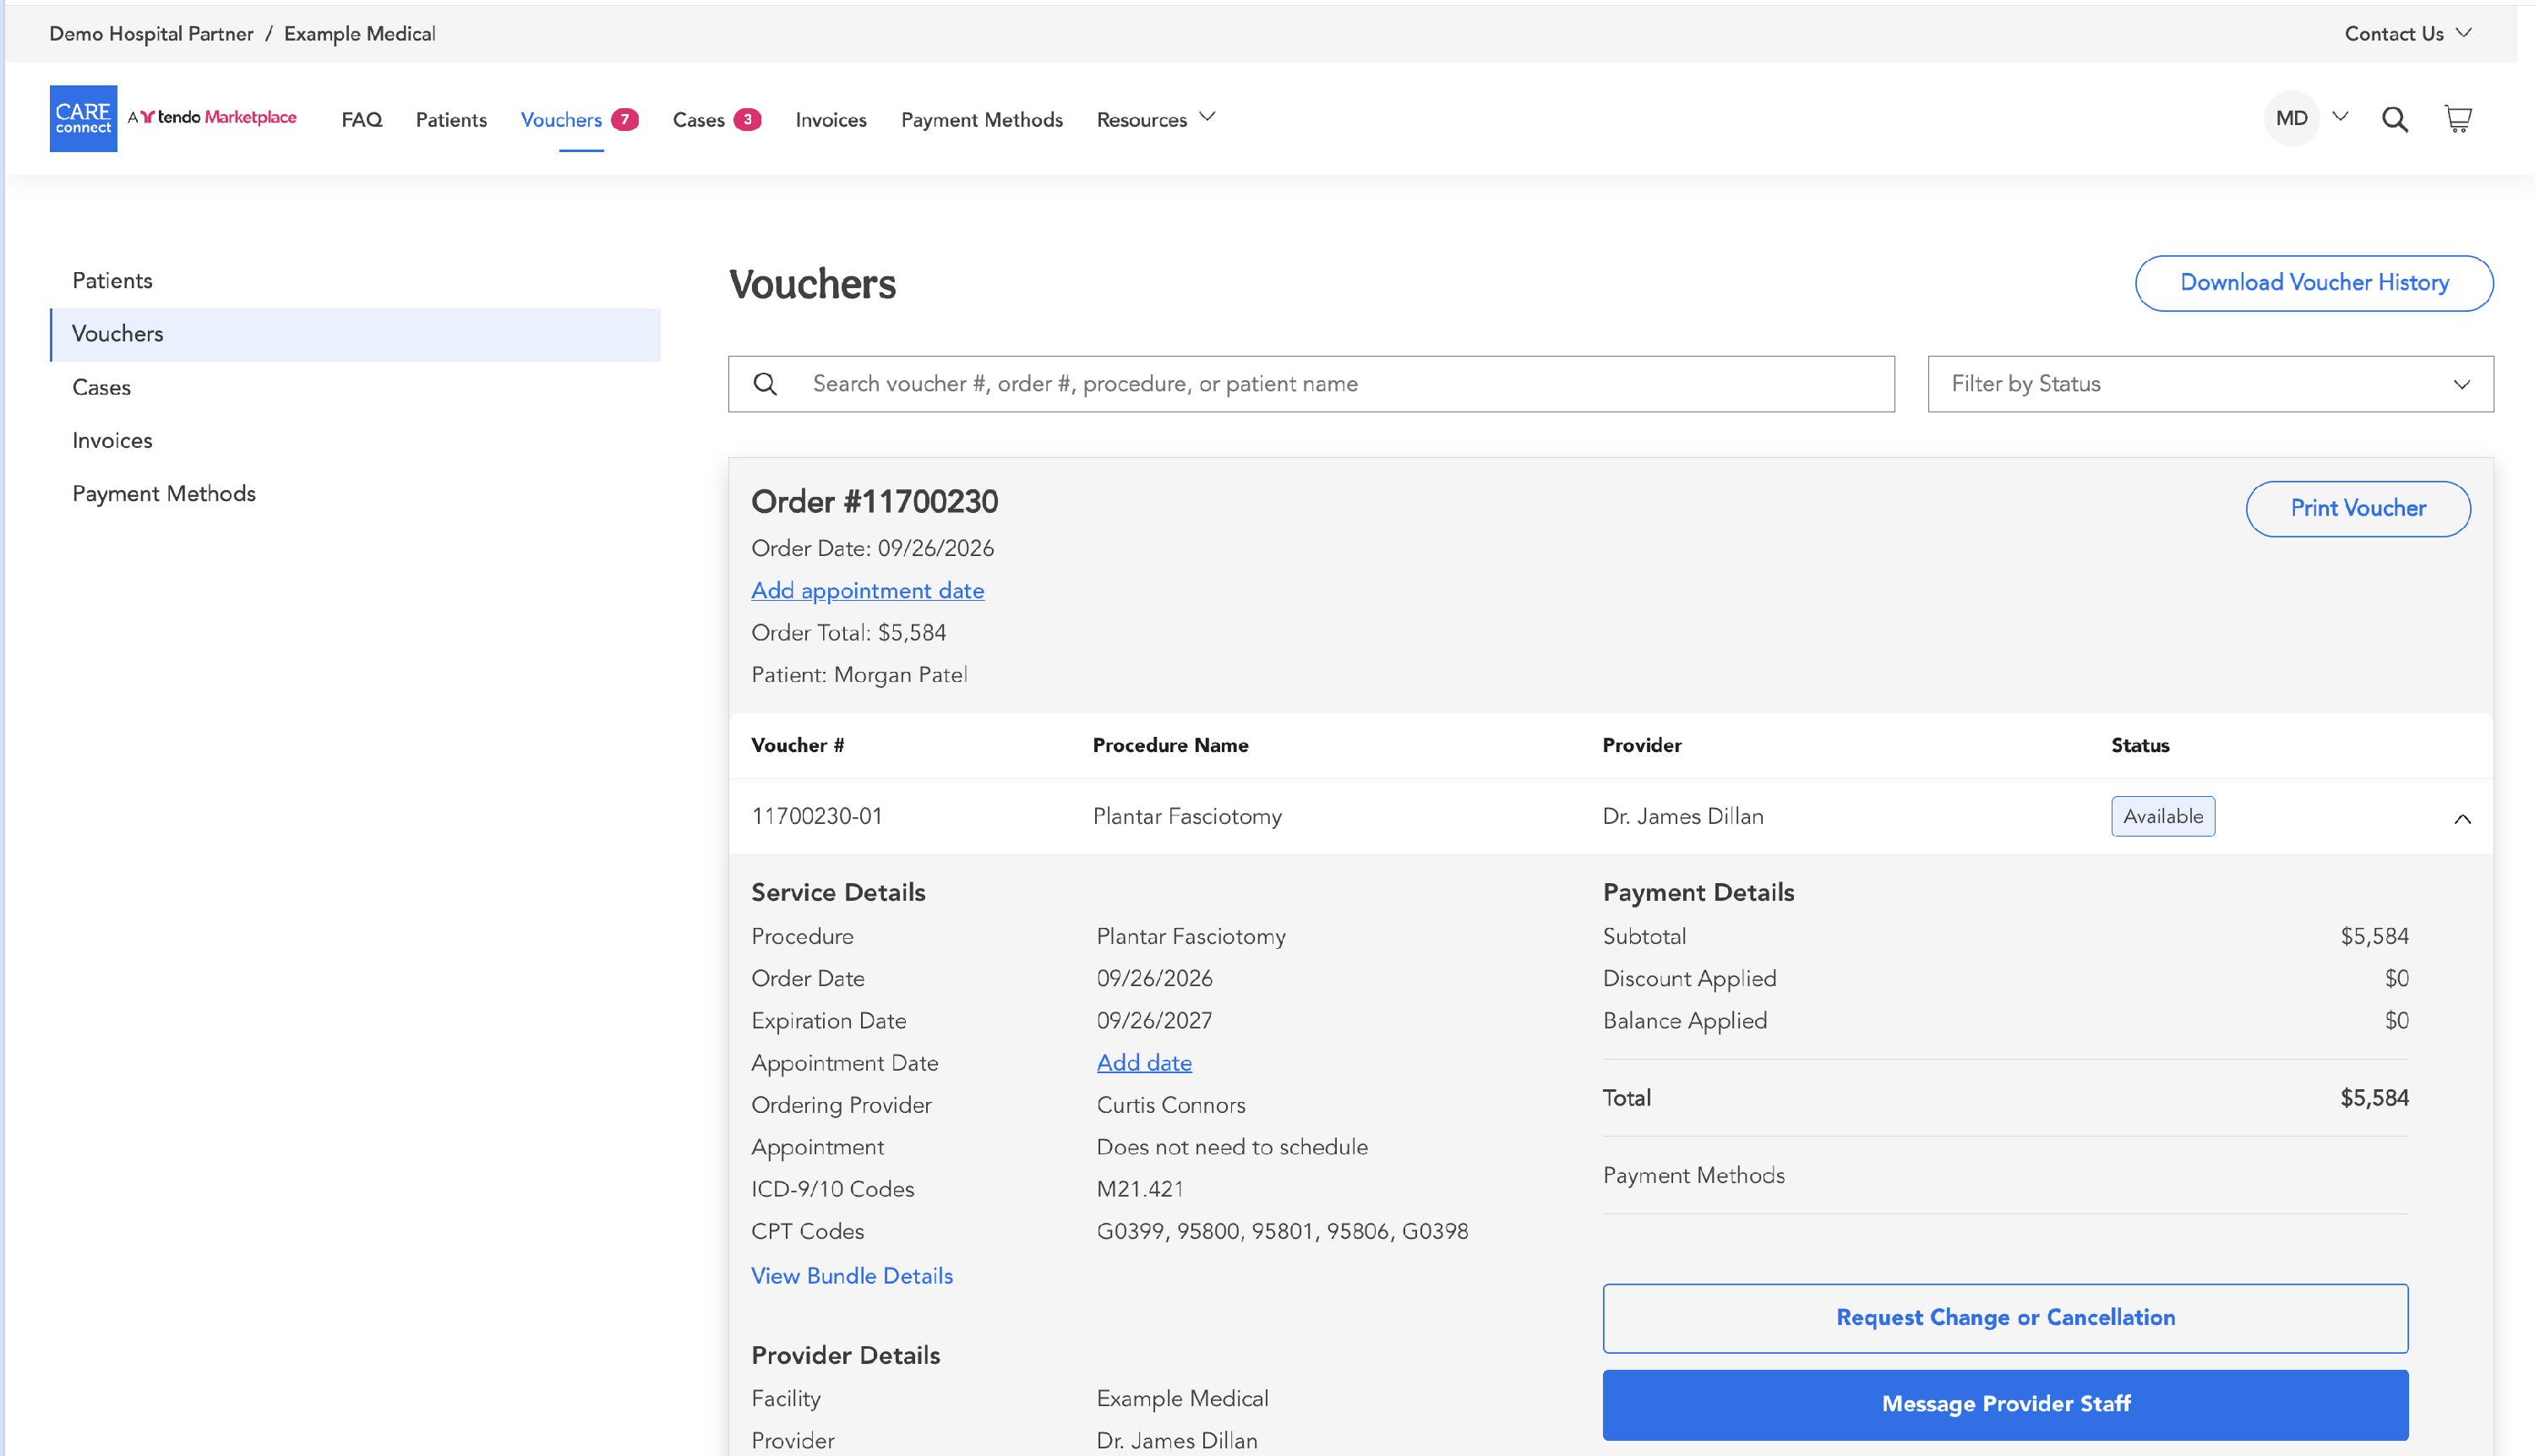Click ICD code M21.421

tap(1140, 1189)
